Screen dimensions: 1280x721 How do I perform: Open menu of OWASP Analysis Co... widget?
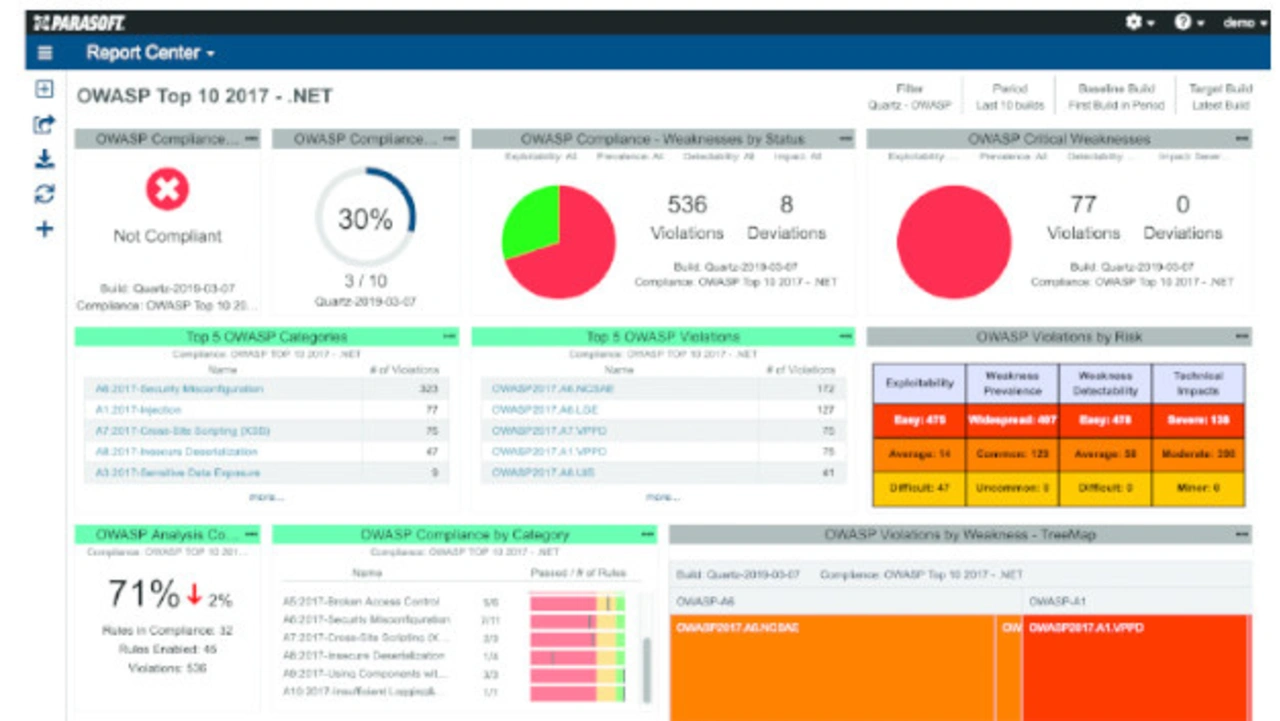point(251,535)
